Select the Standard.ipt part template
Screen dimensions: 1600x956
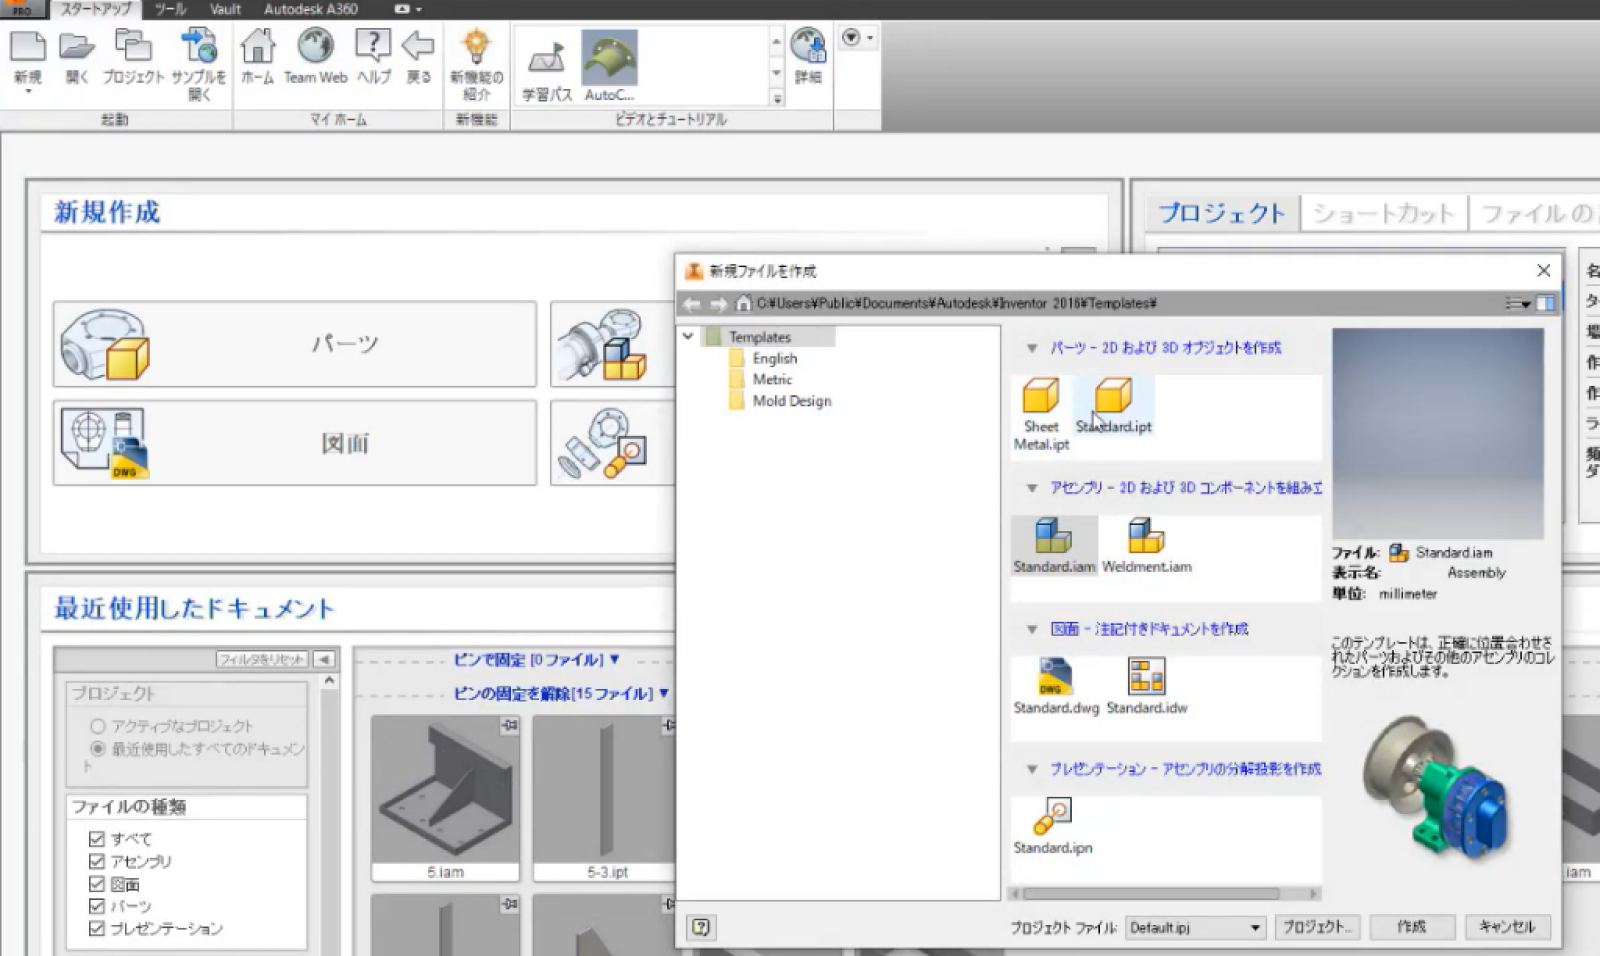(1112, 398)
